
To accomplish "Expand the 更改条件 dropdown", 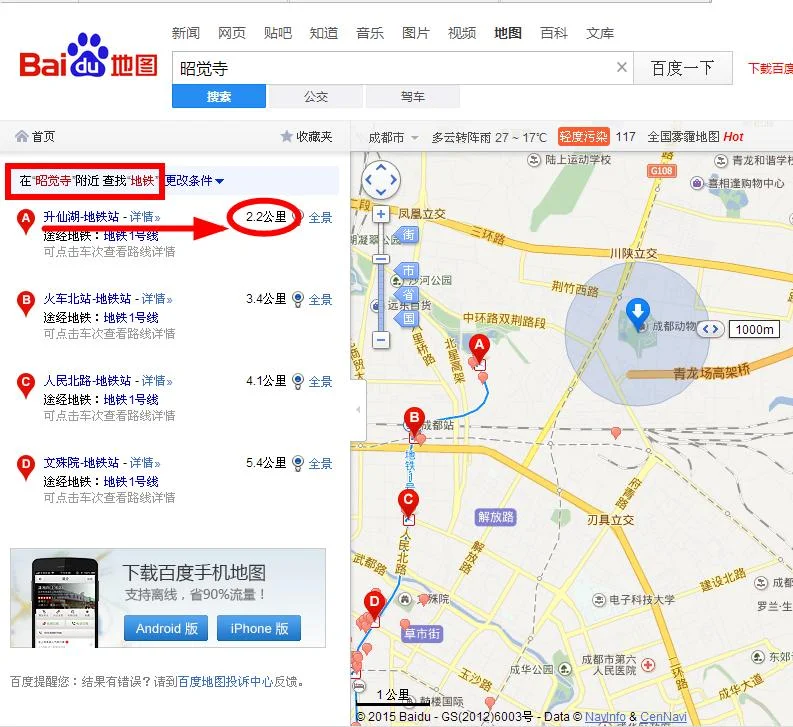I will (194, 181).
